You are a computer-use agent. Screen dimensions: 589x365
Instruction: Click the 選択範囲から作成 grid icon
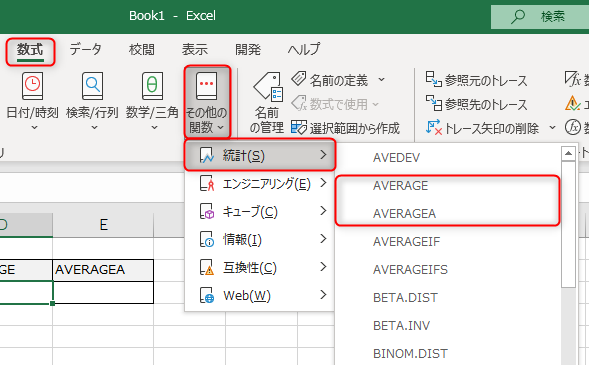(299, 127)
